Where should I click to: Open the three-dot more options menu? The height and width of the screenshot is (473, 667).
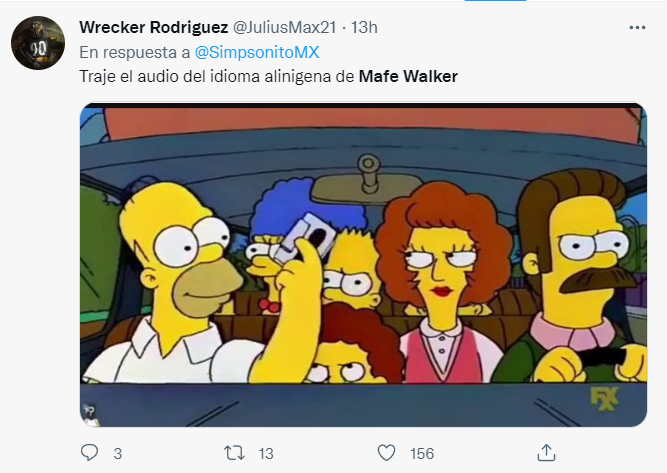(x=637, y=28)
